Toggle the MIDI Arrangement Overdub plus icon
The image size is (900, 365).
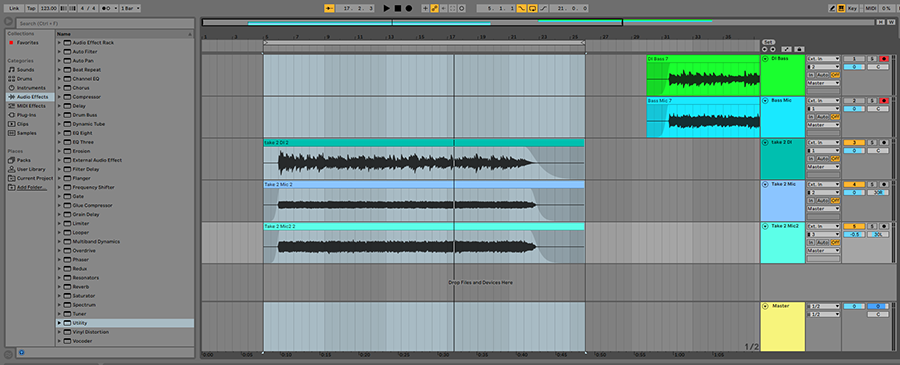click(425, 8)
